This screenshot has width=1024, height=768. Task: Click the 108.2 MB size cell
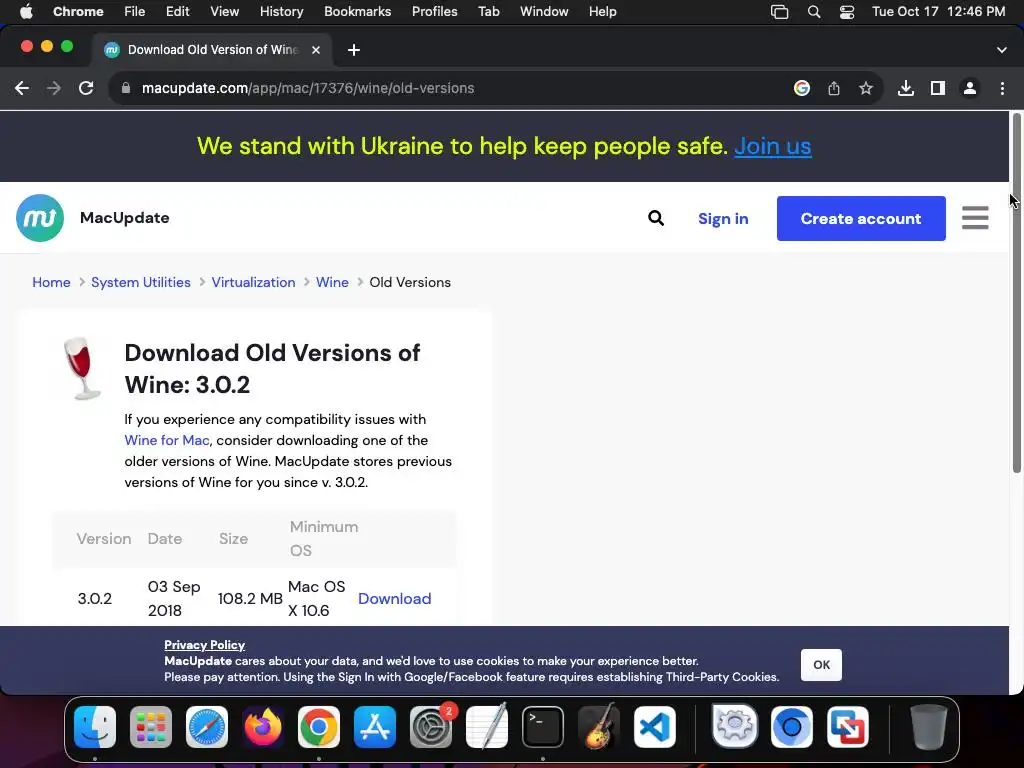(x=250, y=599)
